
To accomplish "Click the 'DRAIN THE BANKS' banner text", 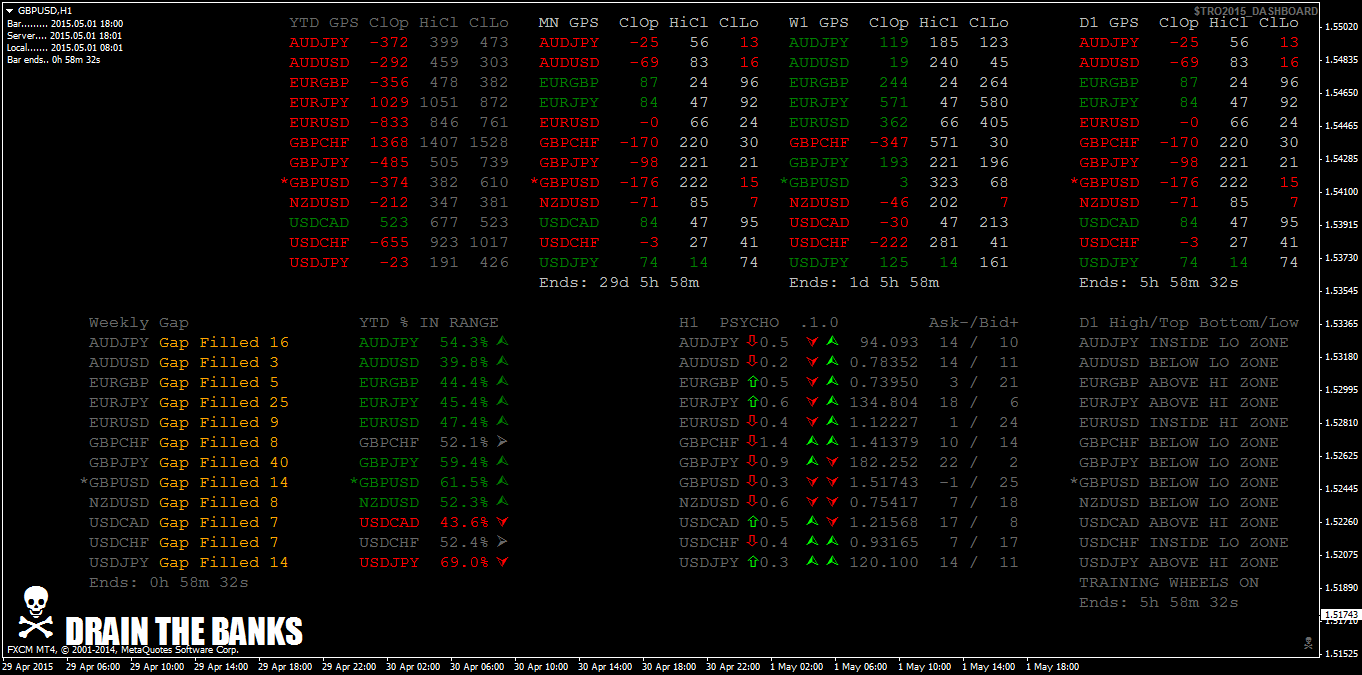I will tap(184, 631).
